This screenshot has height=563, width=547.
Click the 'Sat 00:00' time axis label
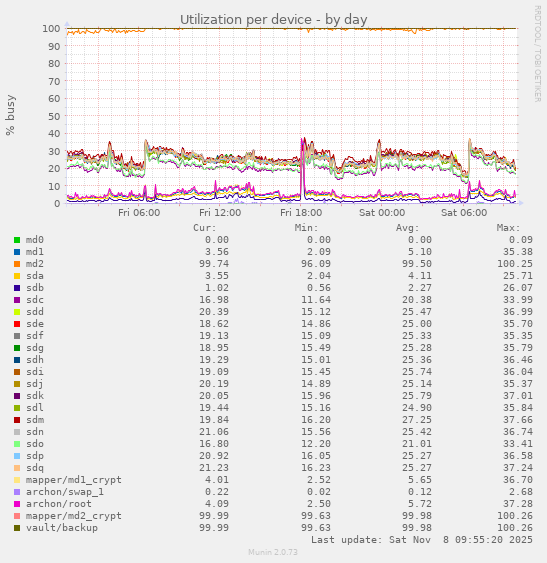(x=382, y=213)
